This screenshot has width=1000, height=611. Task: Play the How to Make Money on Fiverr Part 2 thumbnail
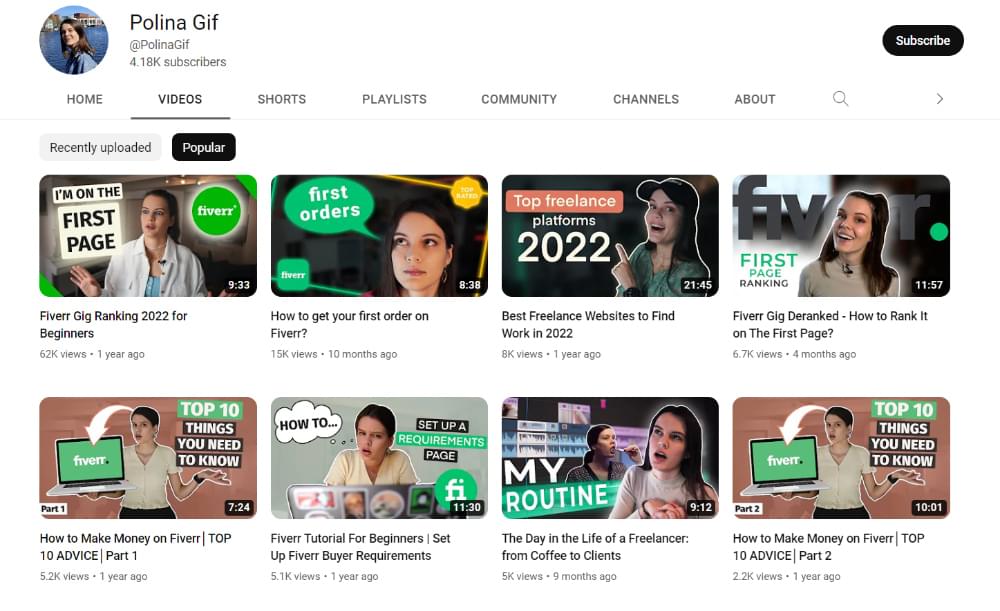[841, 458]
